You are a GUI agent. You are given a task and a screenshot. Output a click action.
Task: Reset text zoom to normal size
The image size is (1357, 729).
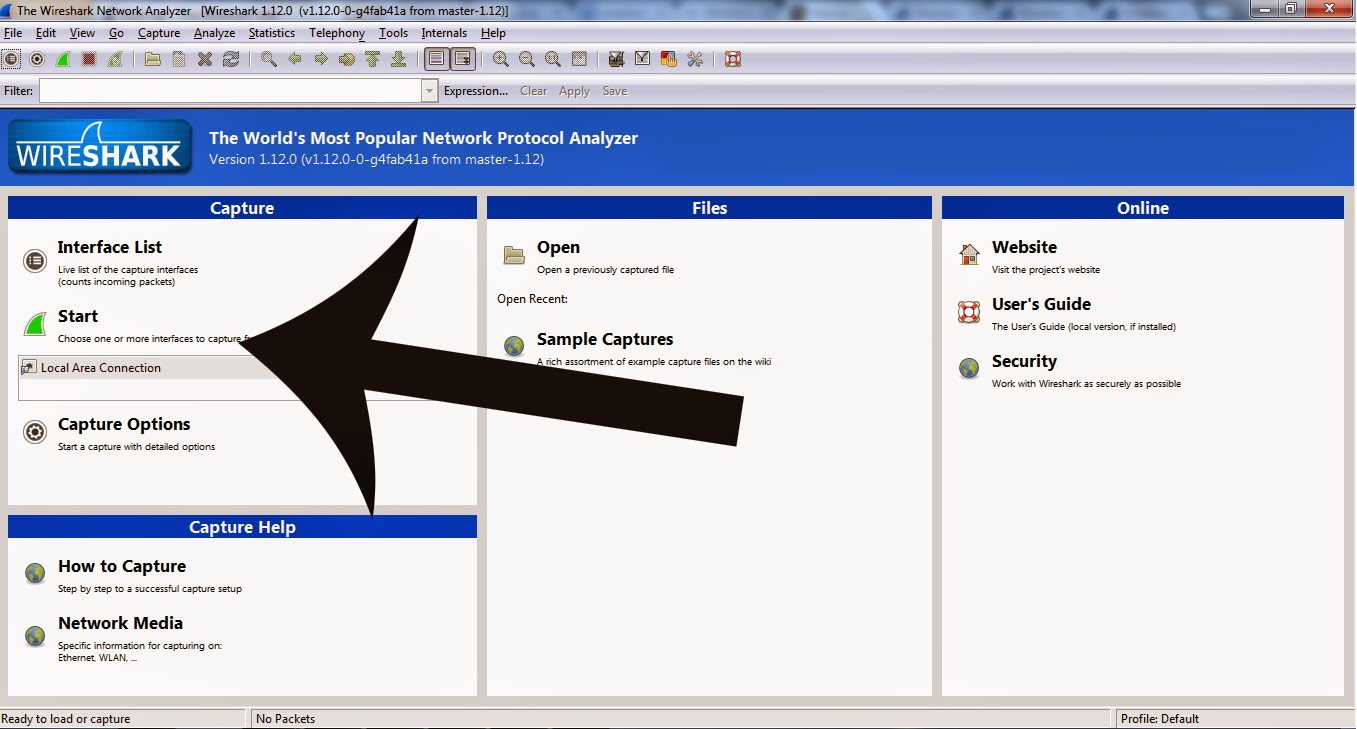pyautogui.click(x=553, y=59)
